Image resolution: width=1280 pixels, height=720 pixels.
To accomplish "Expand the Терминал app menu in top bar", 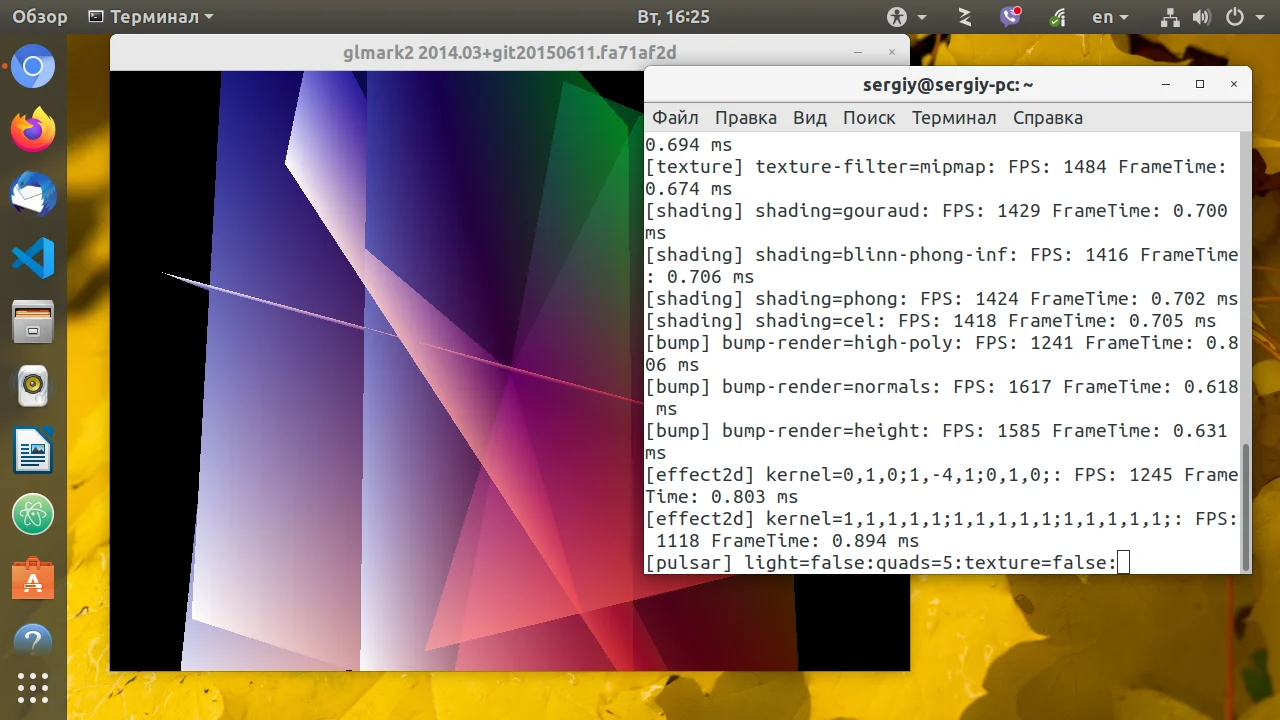I will (150, 16).
